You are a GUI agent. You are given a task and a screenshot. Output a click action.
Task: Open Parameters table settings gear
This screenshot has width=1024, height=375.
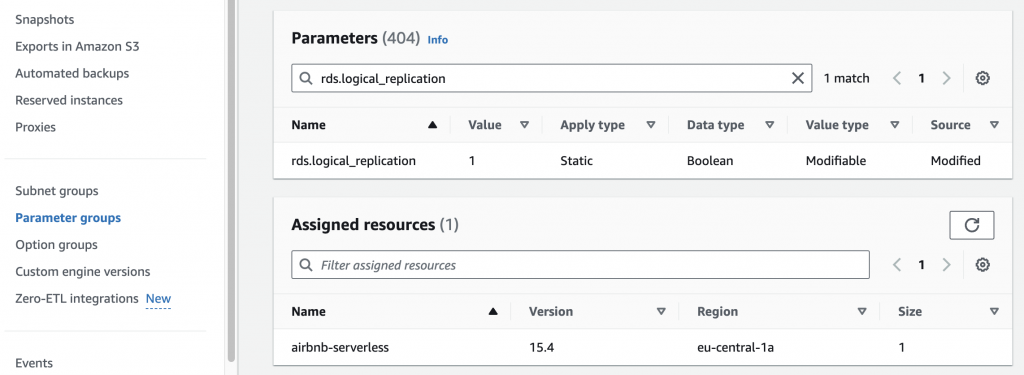[982, 78]
